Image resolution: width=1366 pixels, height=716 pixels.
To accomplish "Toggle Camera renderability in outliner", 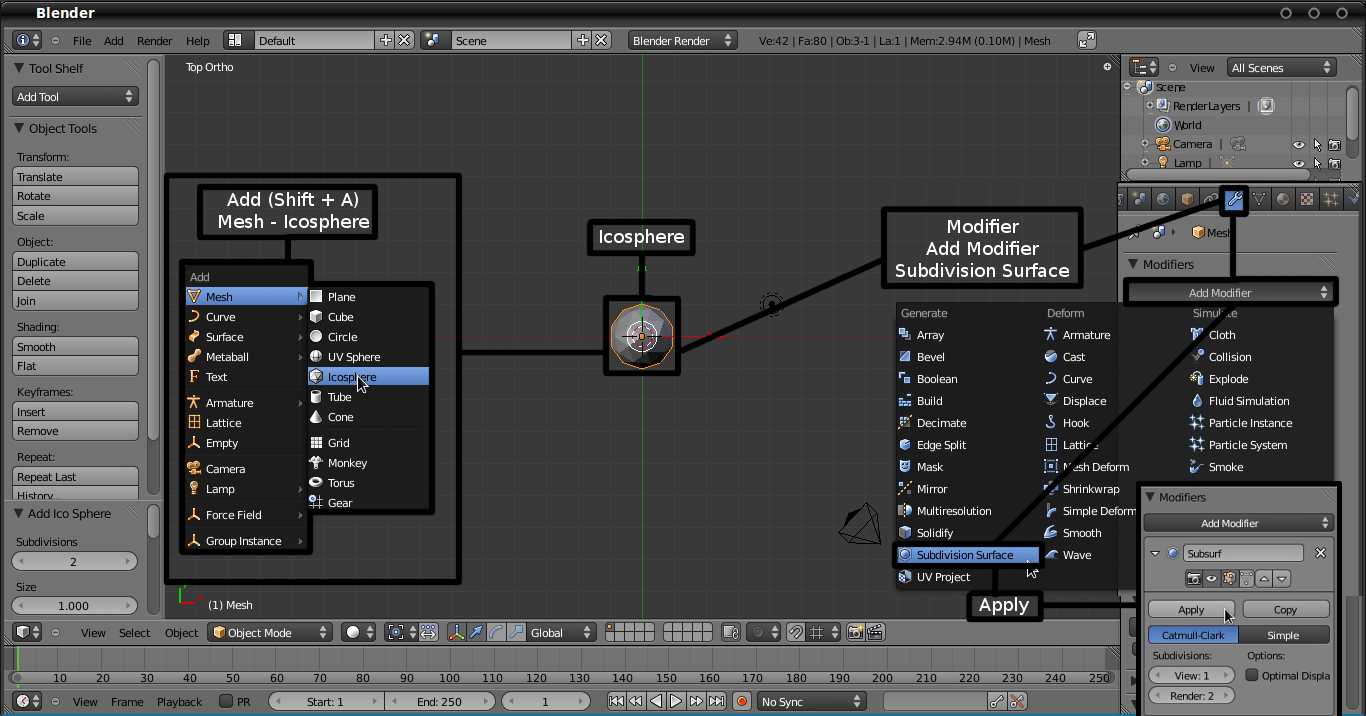I will pos(1334,144).
